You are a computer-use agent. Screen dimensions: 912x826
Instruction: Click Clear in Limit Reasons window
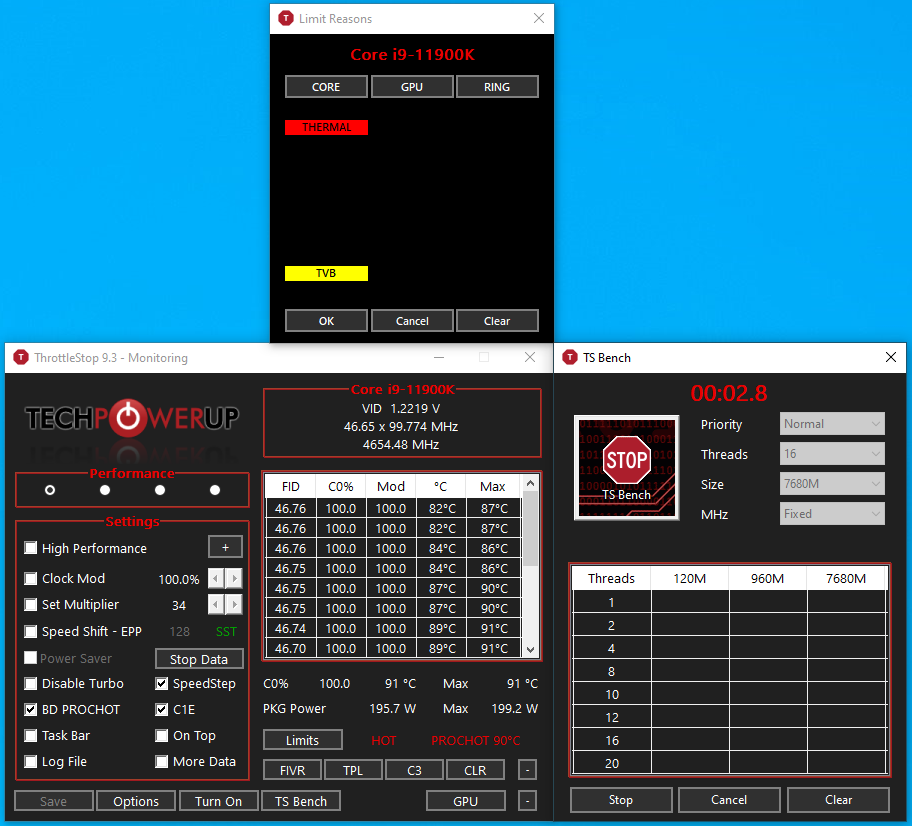[497, 321]
